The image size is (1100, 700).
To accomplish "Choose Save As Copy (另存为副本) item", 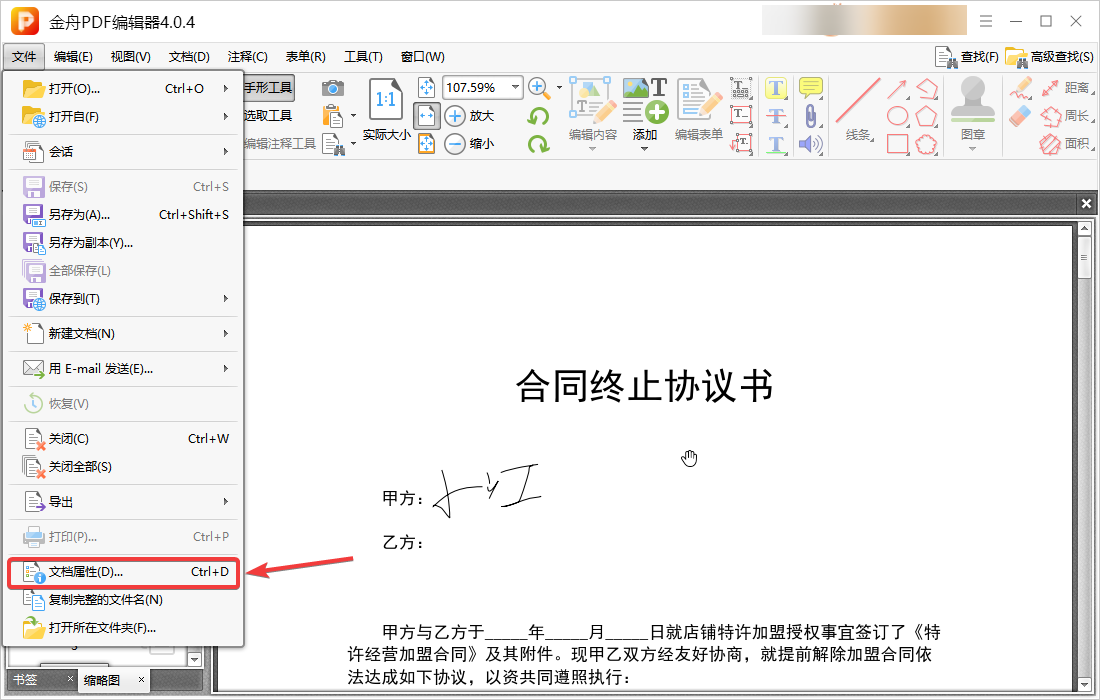I will coord(123,243).
